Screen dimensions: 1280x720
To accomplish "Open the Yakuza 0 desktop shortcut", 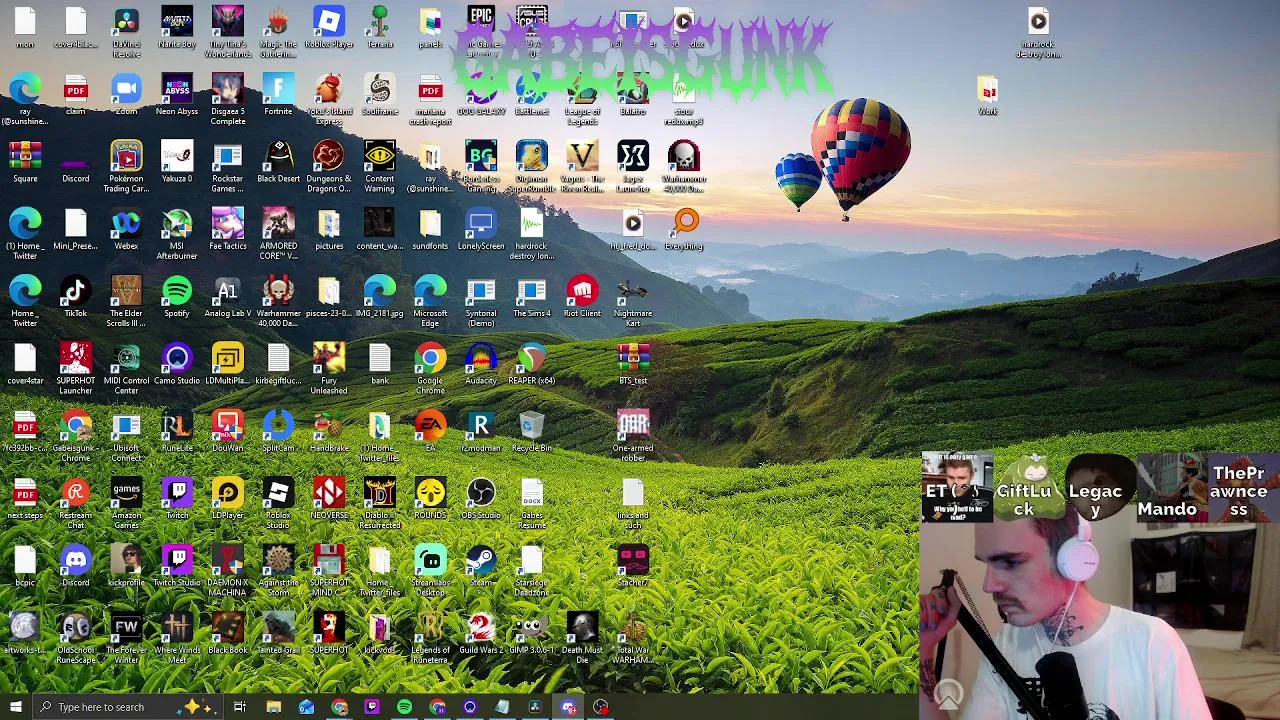I will click(177, 162).
